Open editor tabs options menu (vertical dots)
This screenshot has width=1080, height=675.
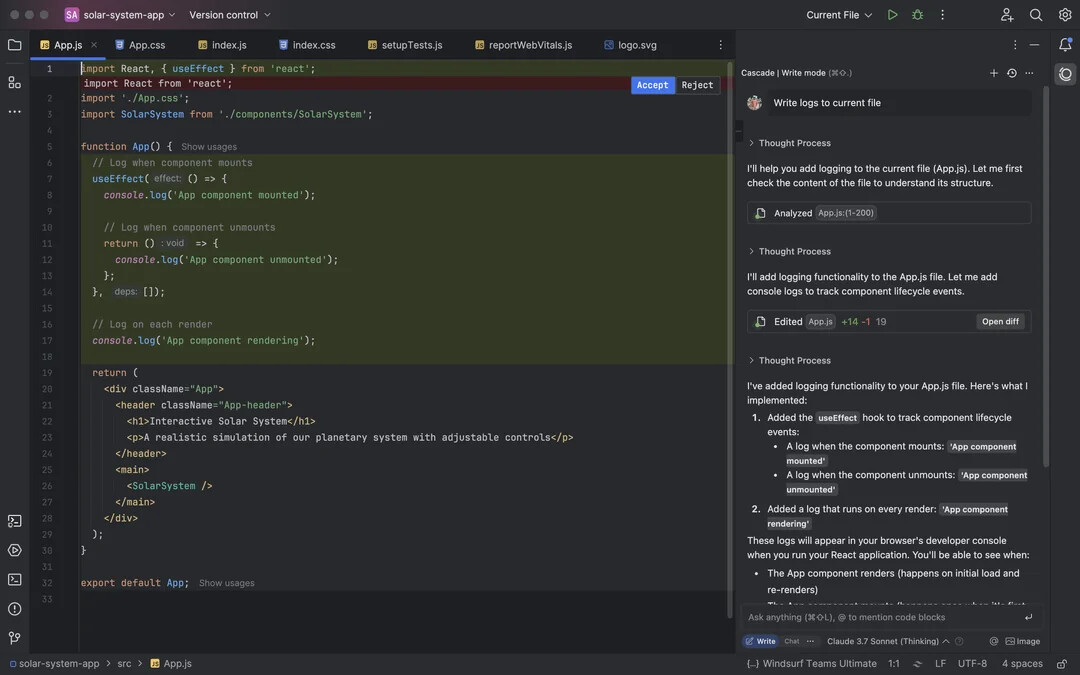[720, 45]
